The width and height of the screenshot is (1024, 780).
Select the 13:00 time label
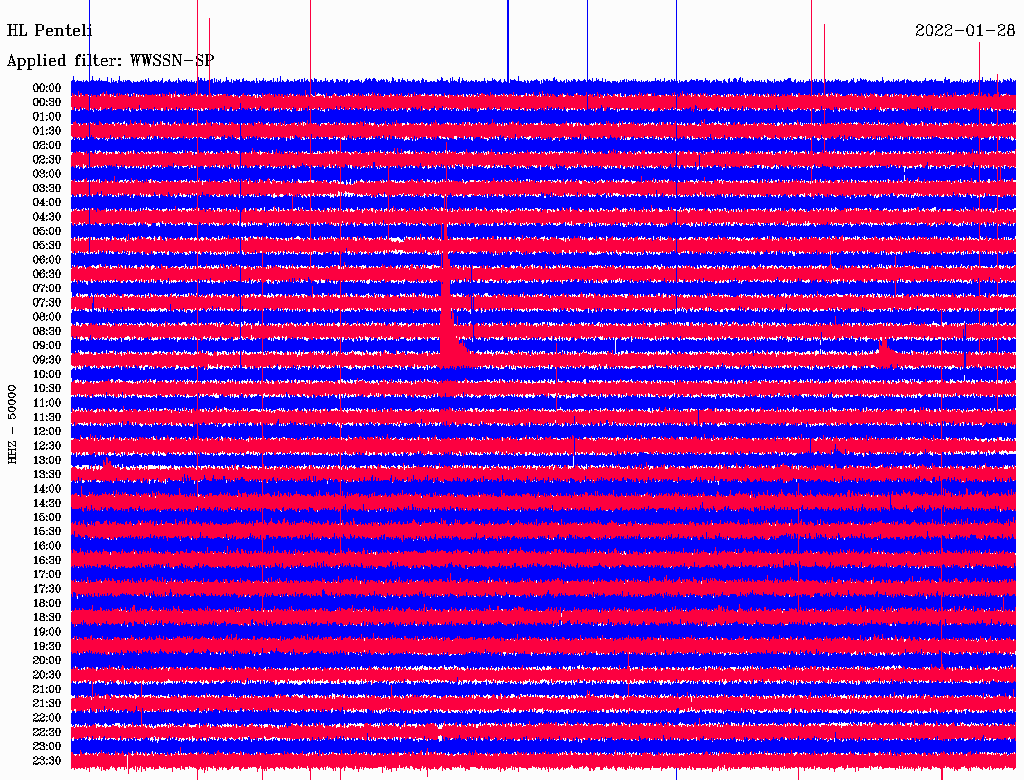pos(47,461)
